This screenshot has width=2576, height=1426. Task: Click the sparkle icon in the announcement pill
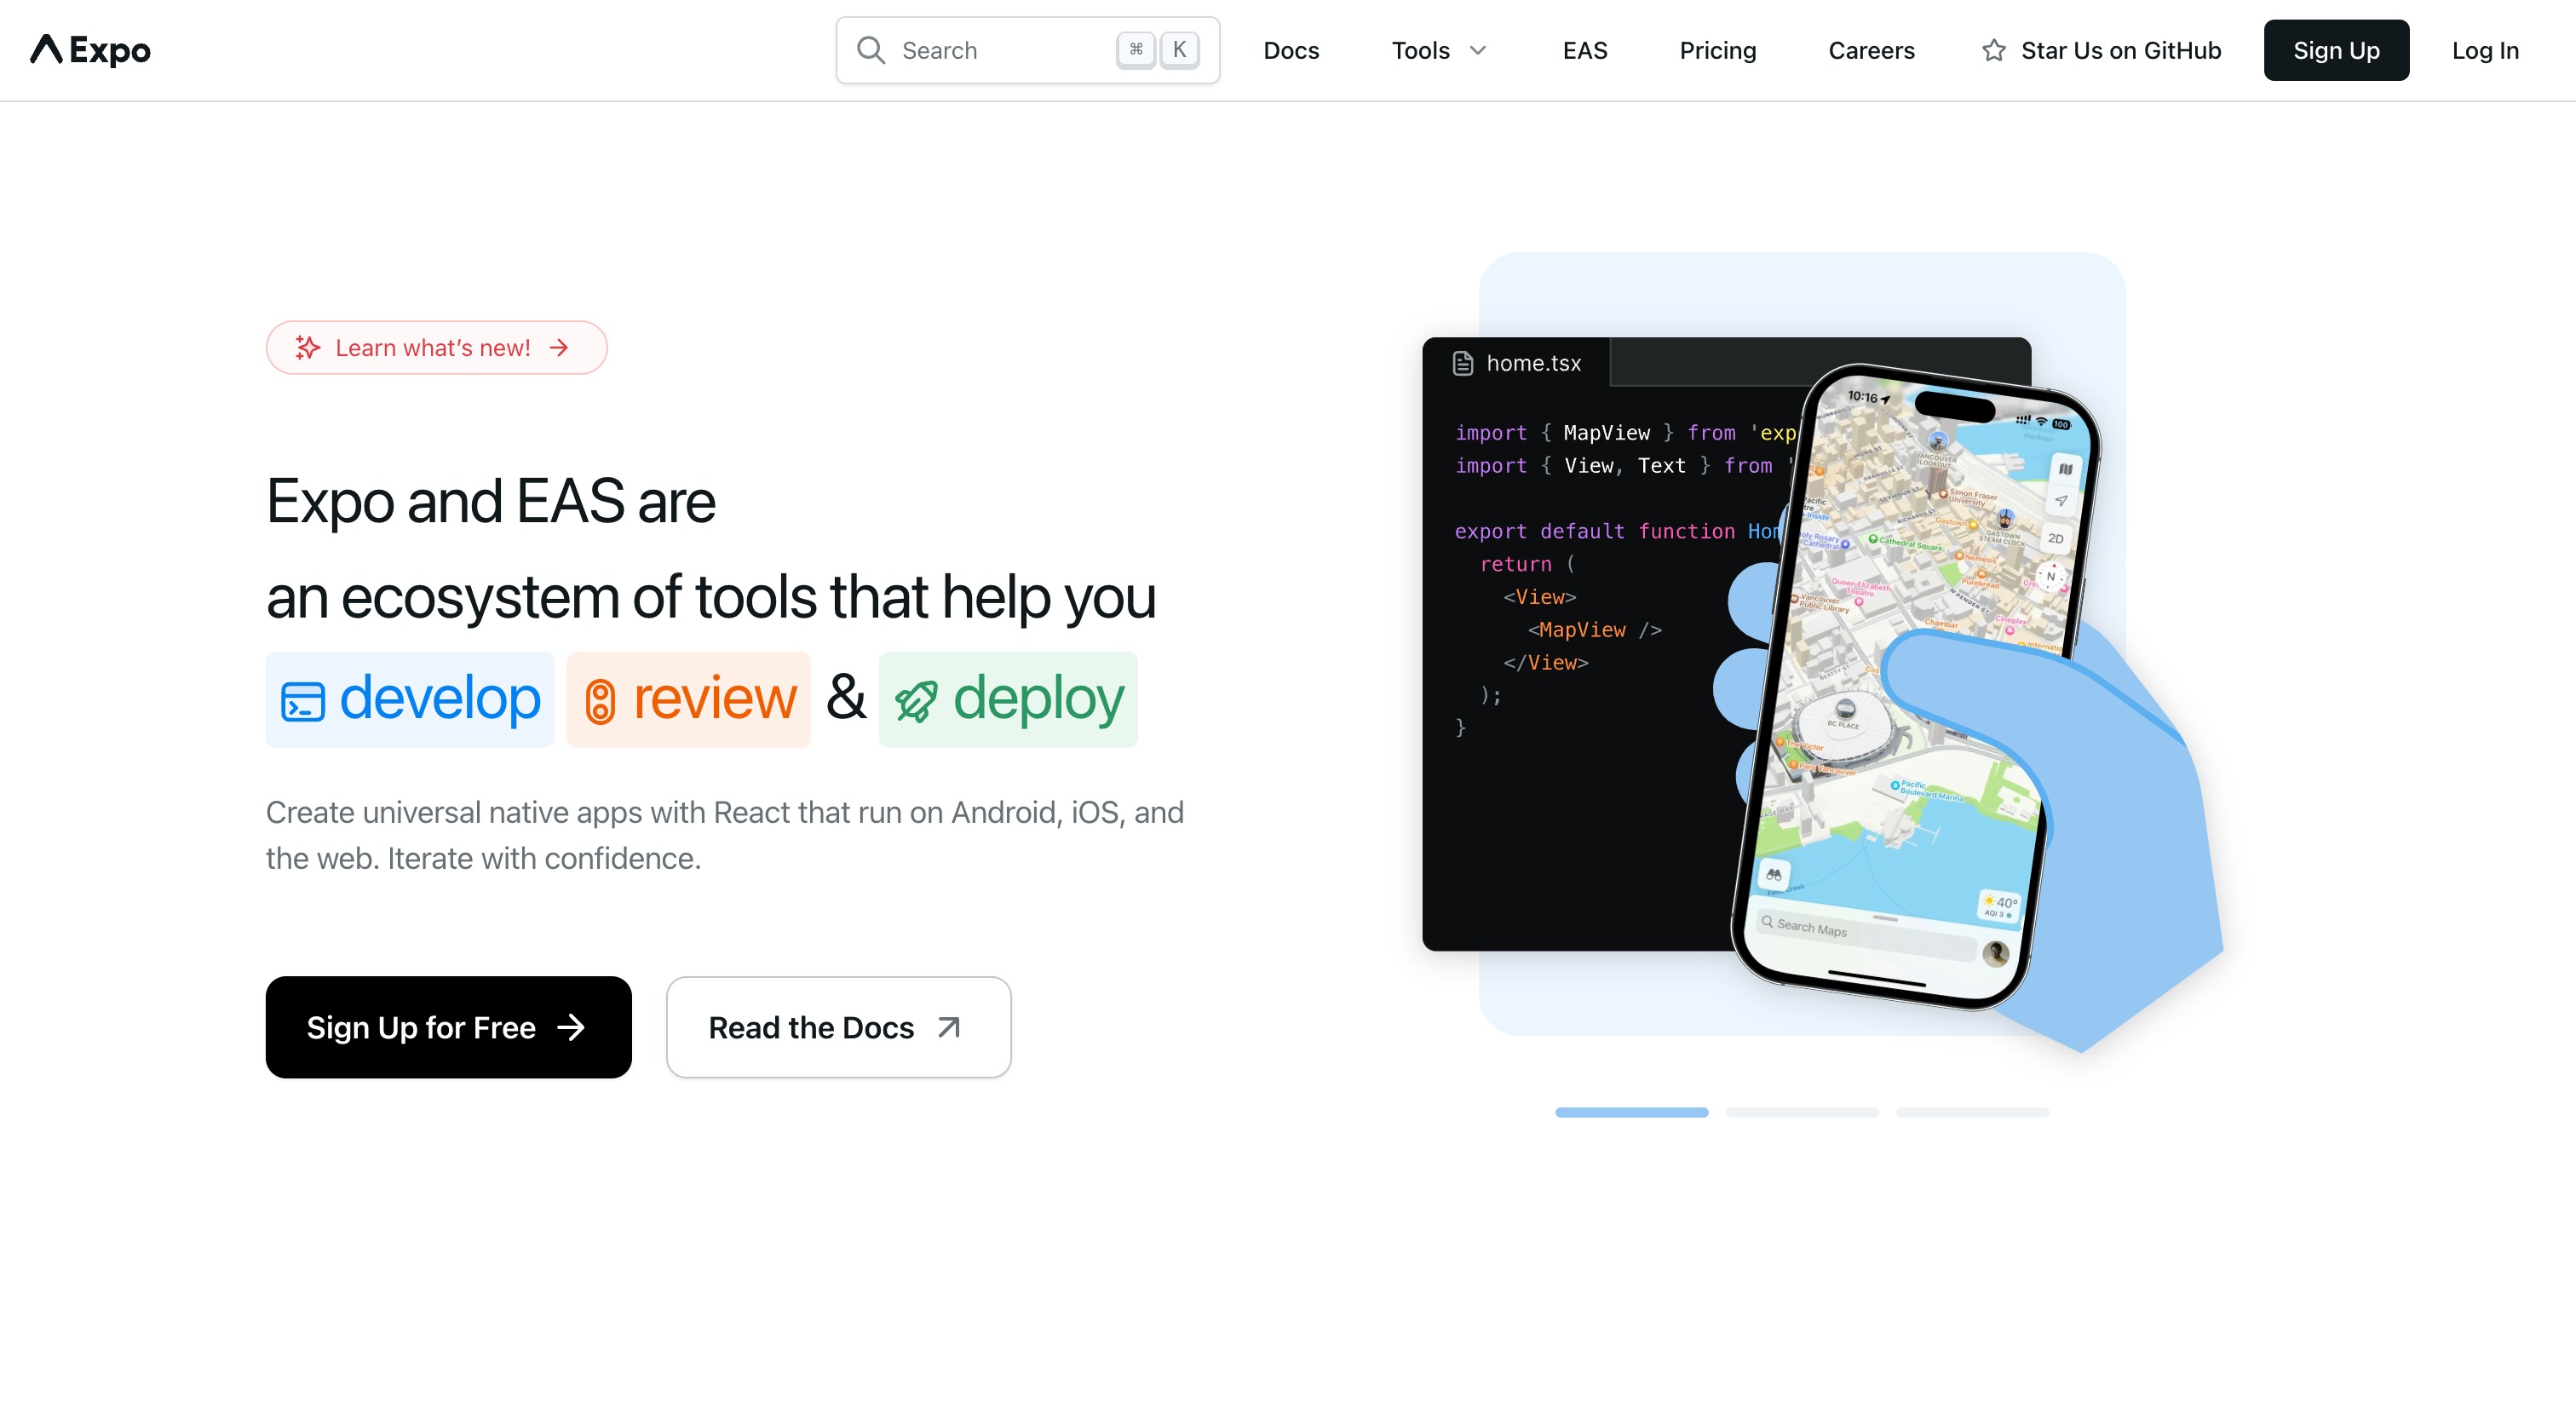tap(307, 348)
